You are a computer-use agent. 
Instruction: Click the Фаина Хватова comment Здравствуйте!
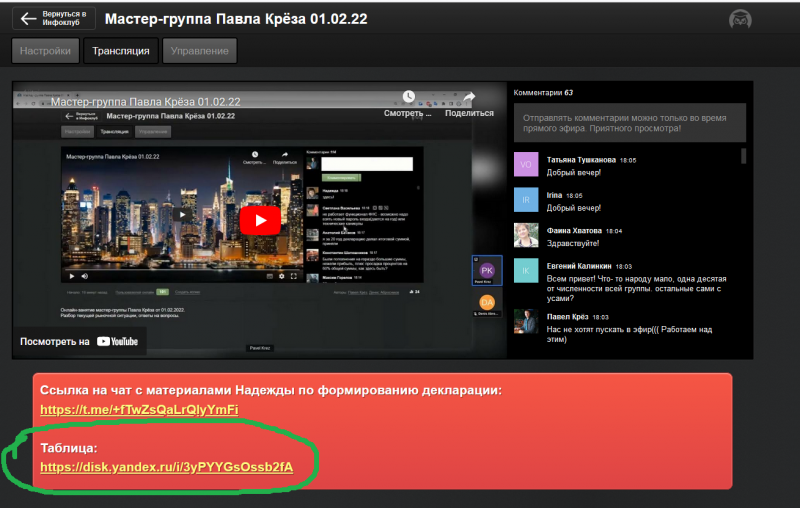tap(573, 243)
